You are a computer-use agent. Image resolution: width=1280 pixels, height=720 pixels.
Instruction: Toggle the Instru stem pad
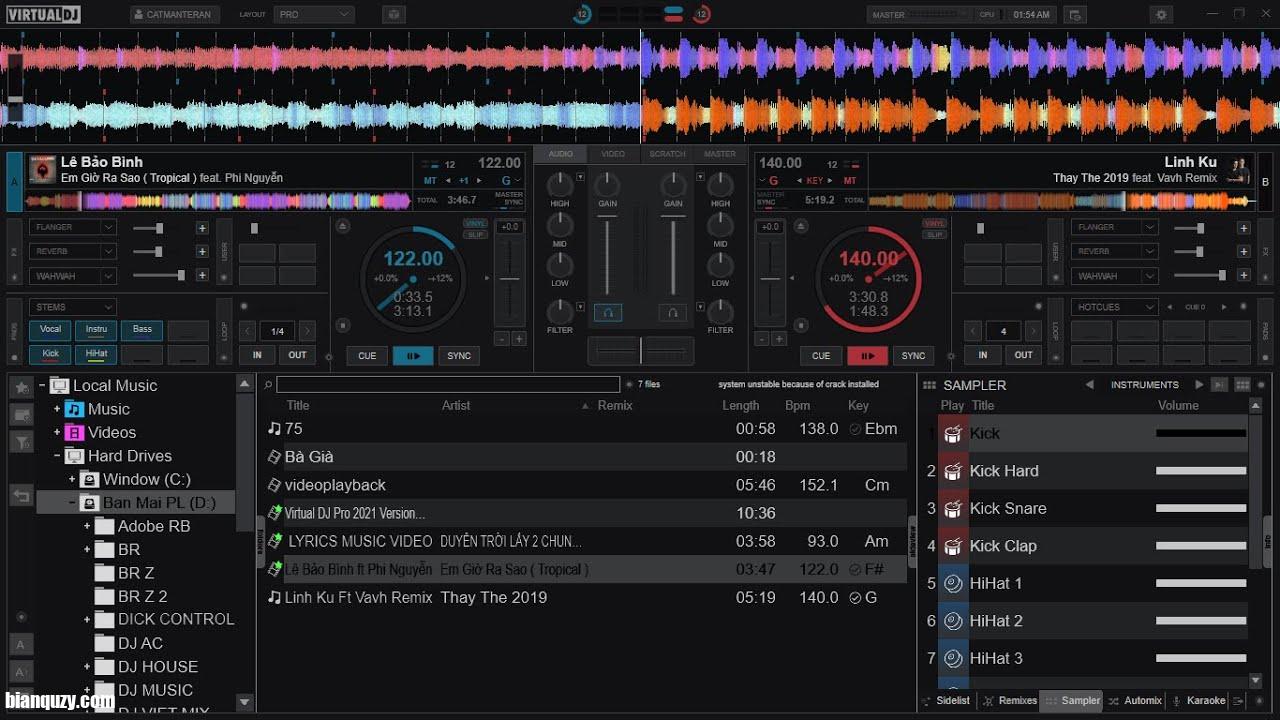[97, 330]
